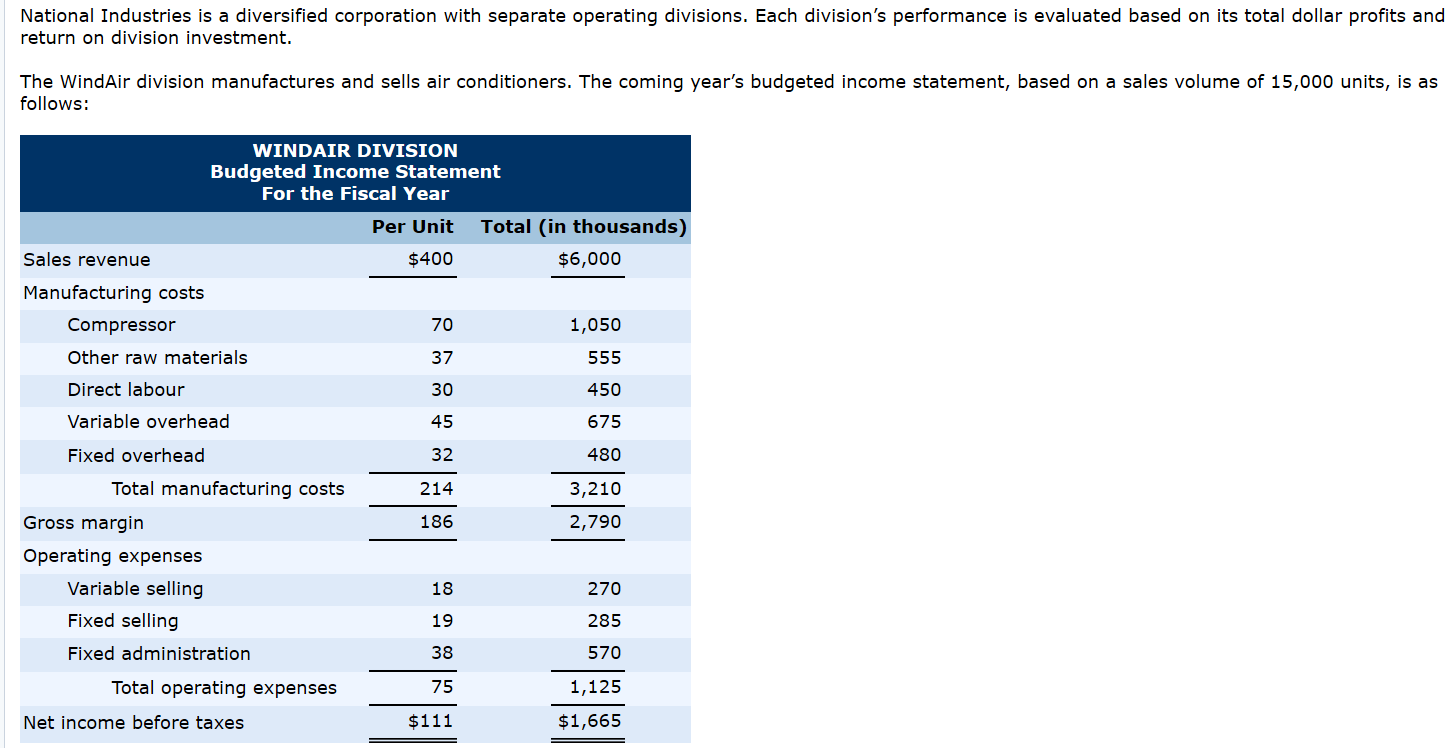The height and width of the screenshot is (748, 1446).
Task: Click the Direct labour per unit 30
Action: 442,390
